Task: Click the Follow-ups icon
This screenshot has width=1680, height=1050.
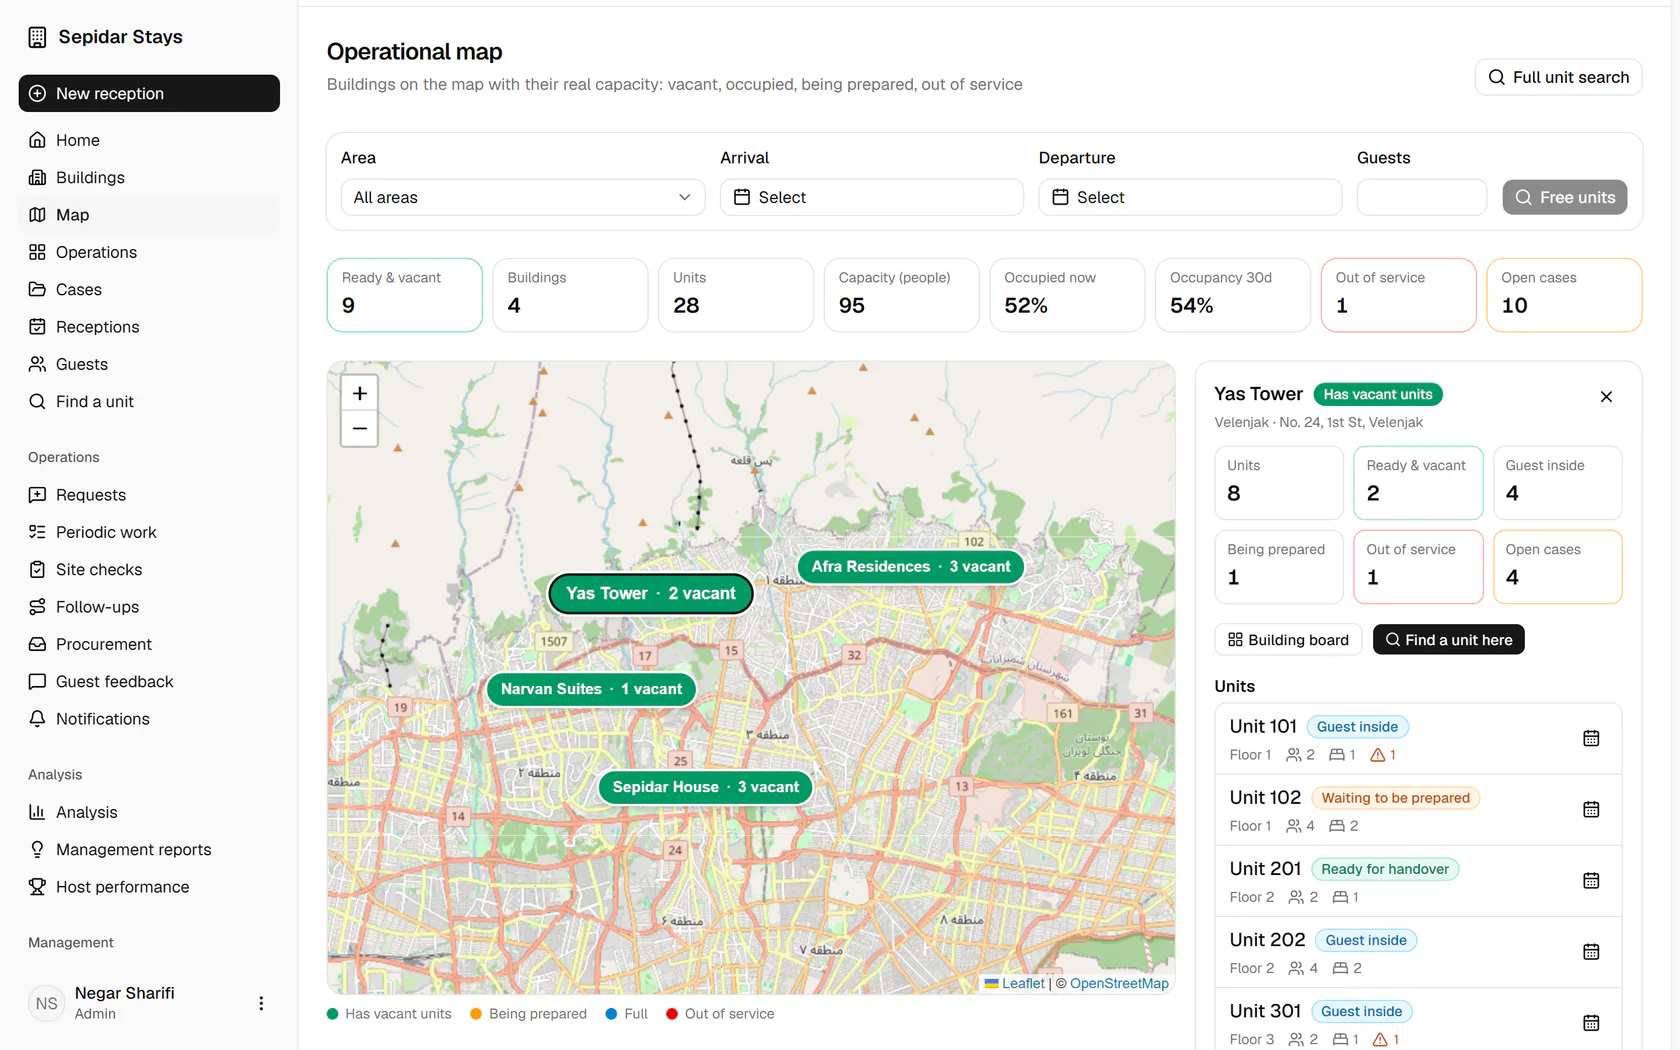Action: pyautogui.click(x=37, y=607)
